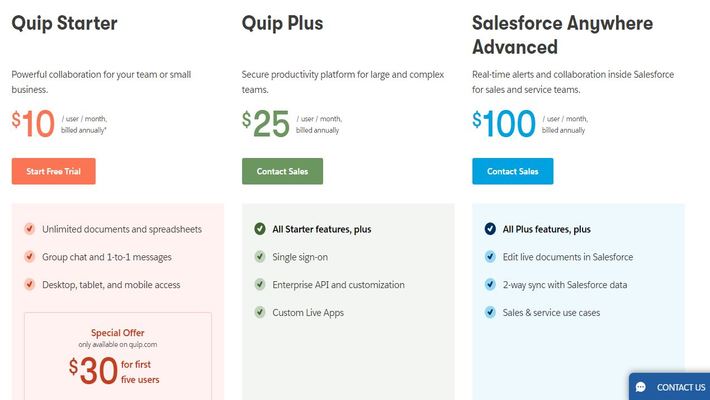Click checkmark beside Edit live documents in Salesforce

pos(490,257)
